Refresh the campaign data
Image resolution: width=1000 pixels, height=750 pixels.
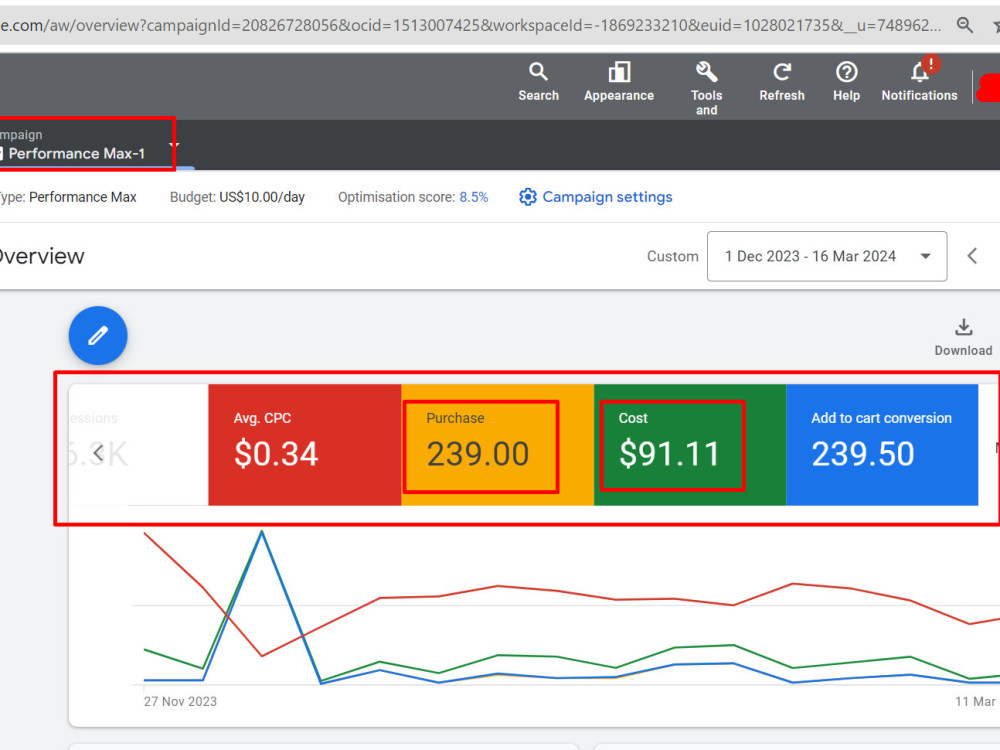click(782, 83)
